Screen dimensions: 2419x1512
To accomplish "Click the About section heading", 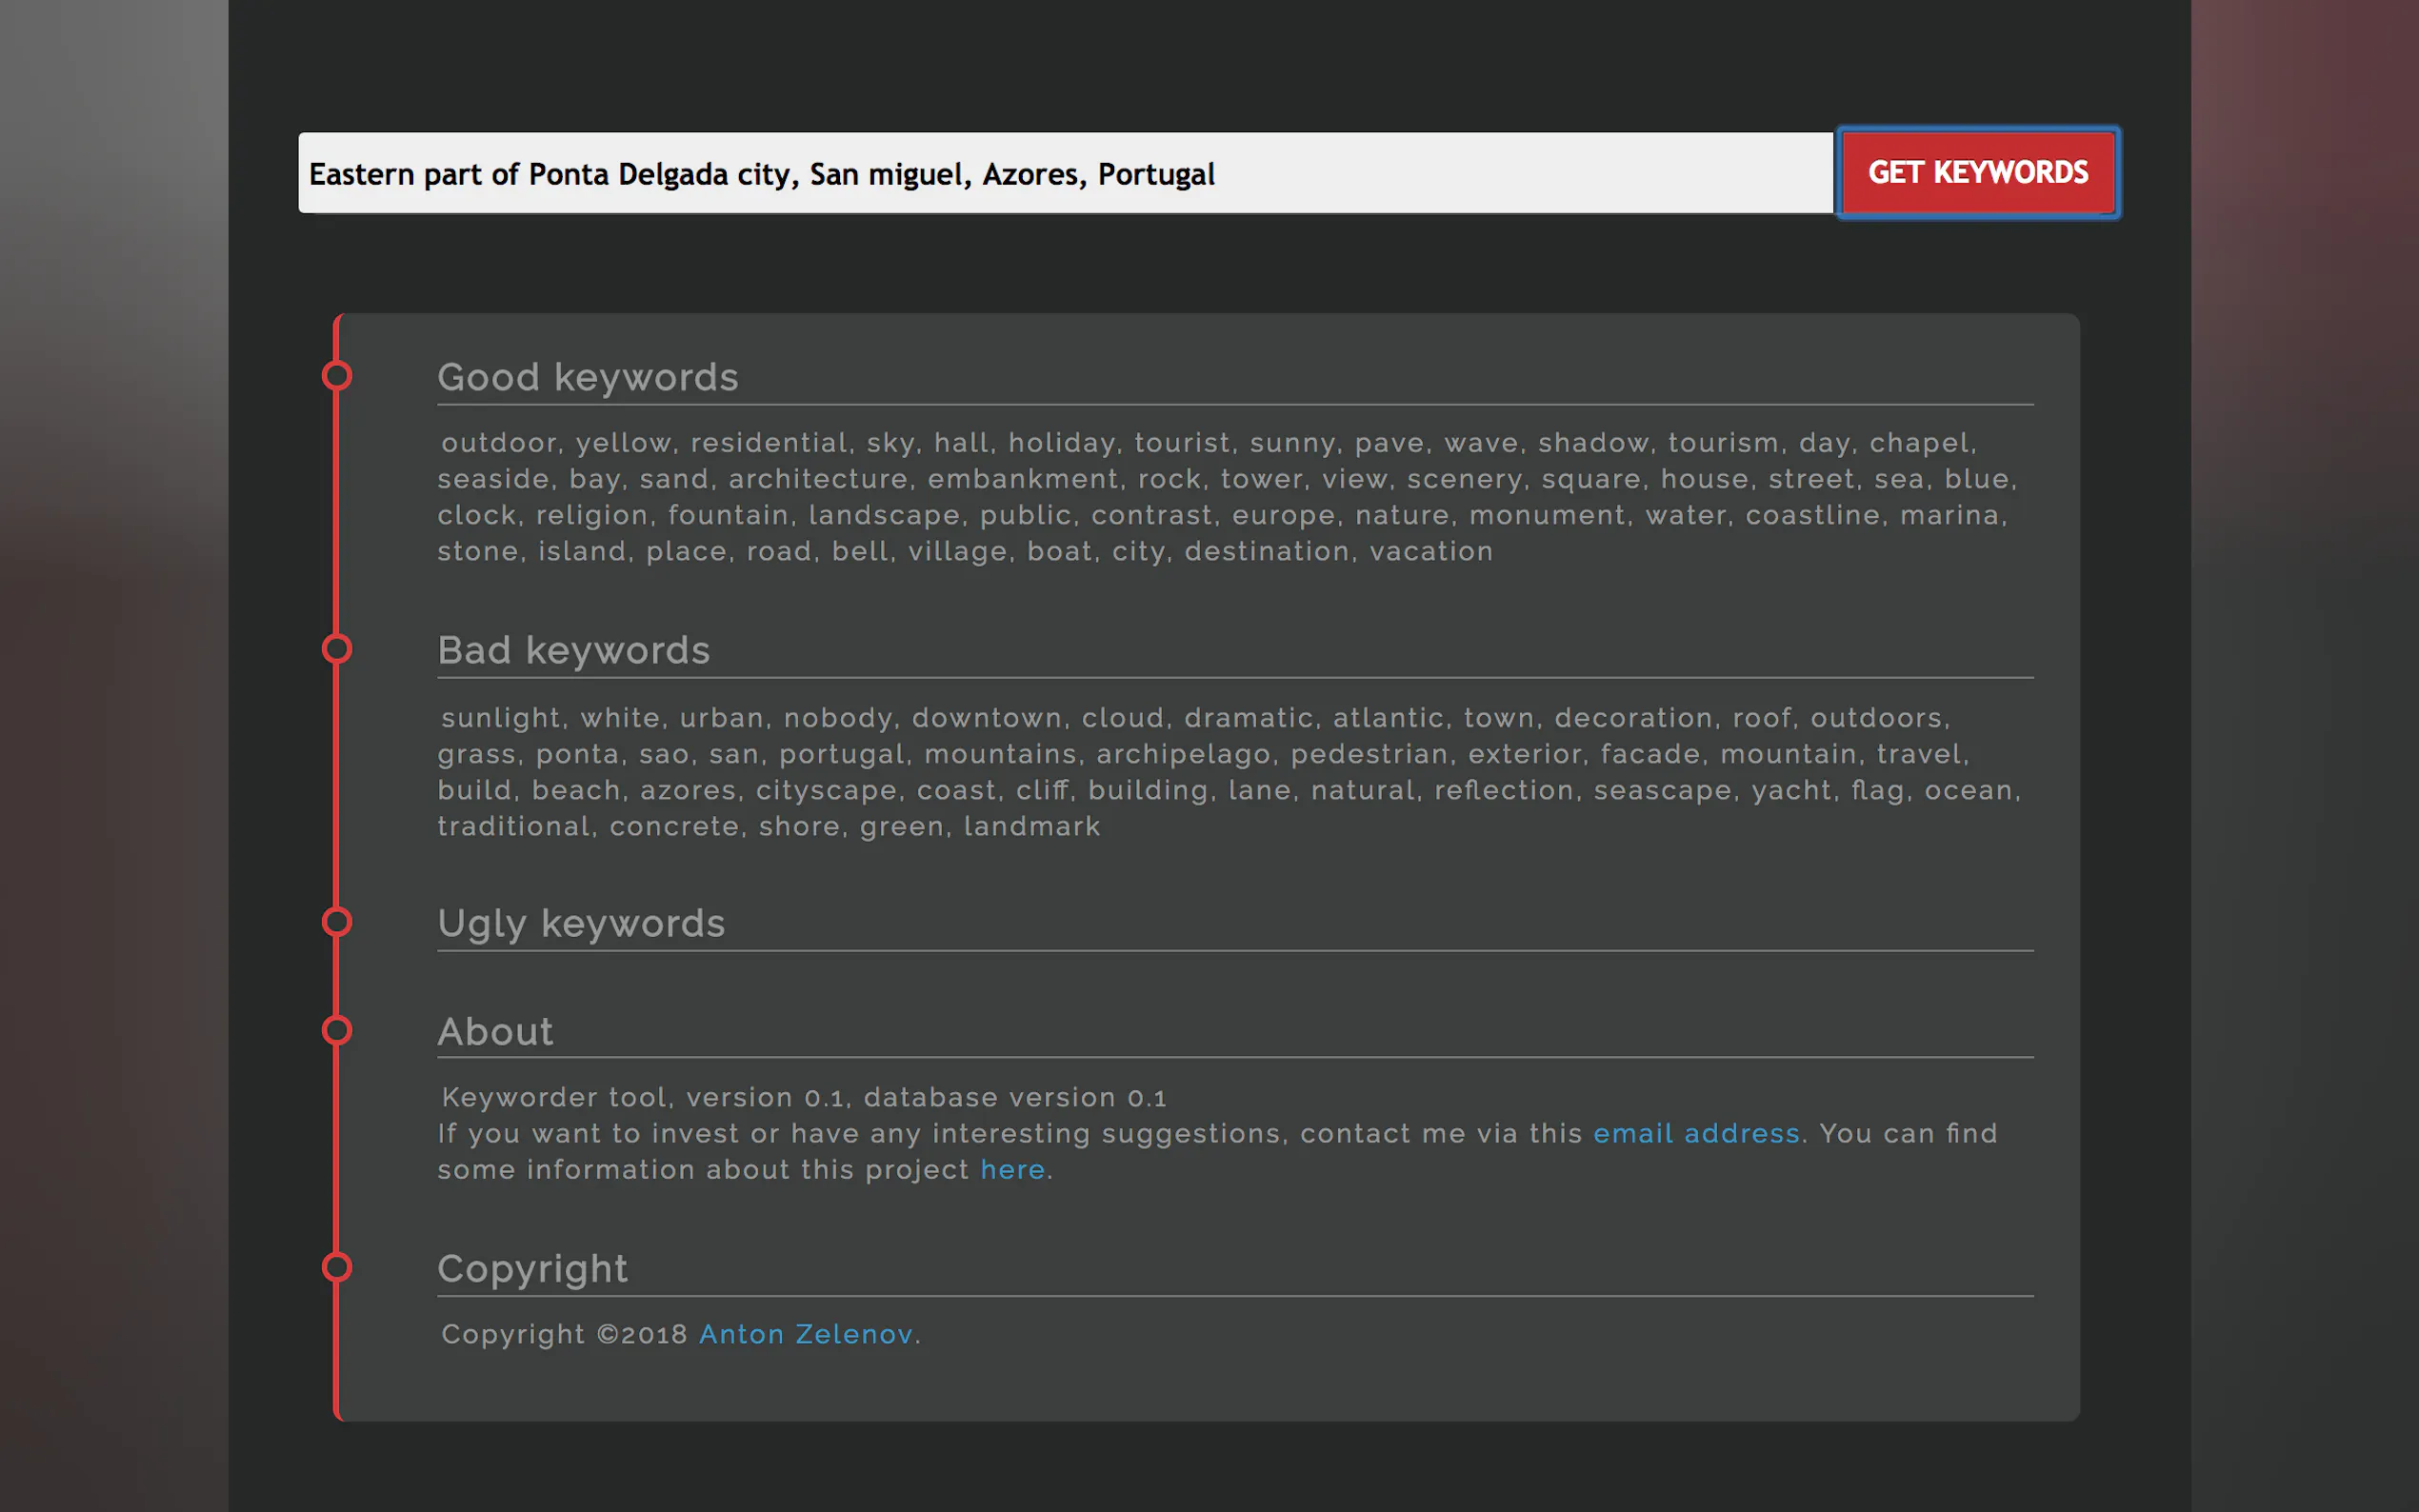I will click(x=495, y=1032).
